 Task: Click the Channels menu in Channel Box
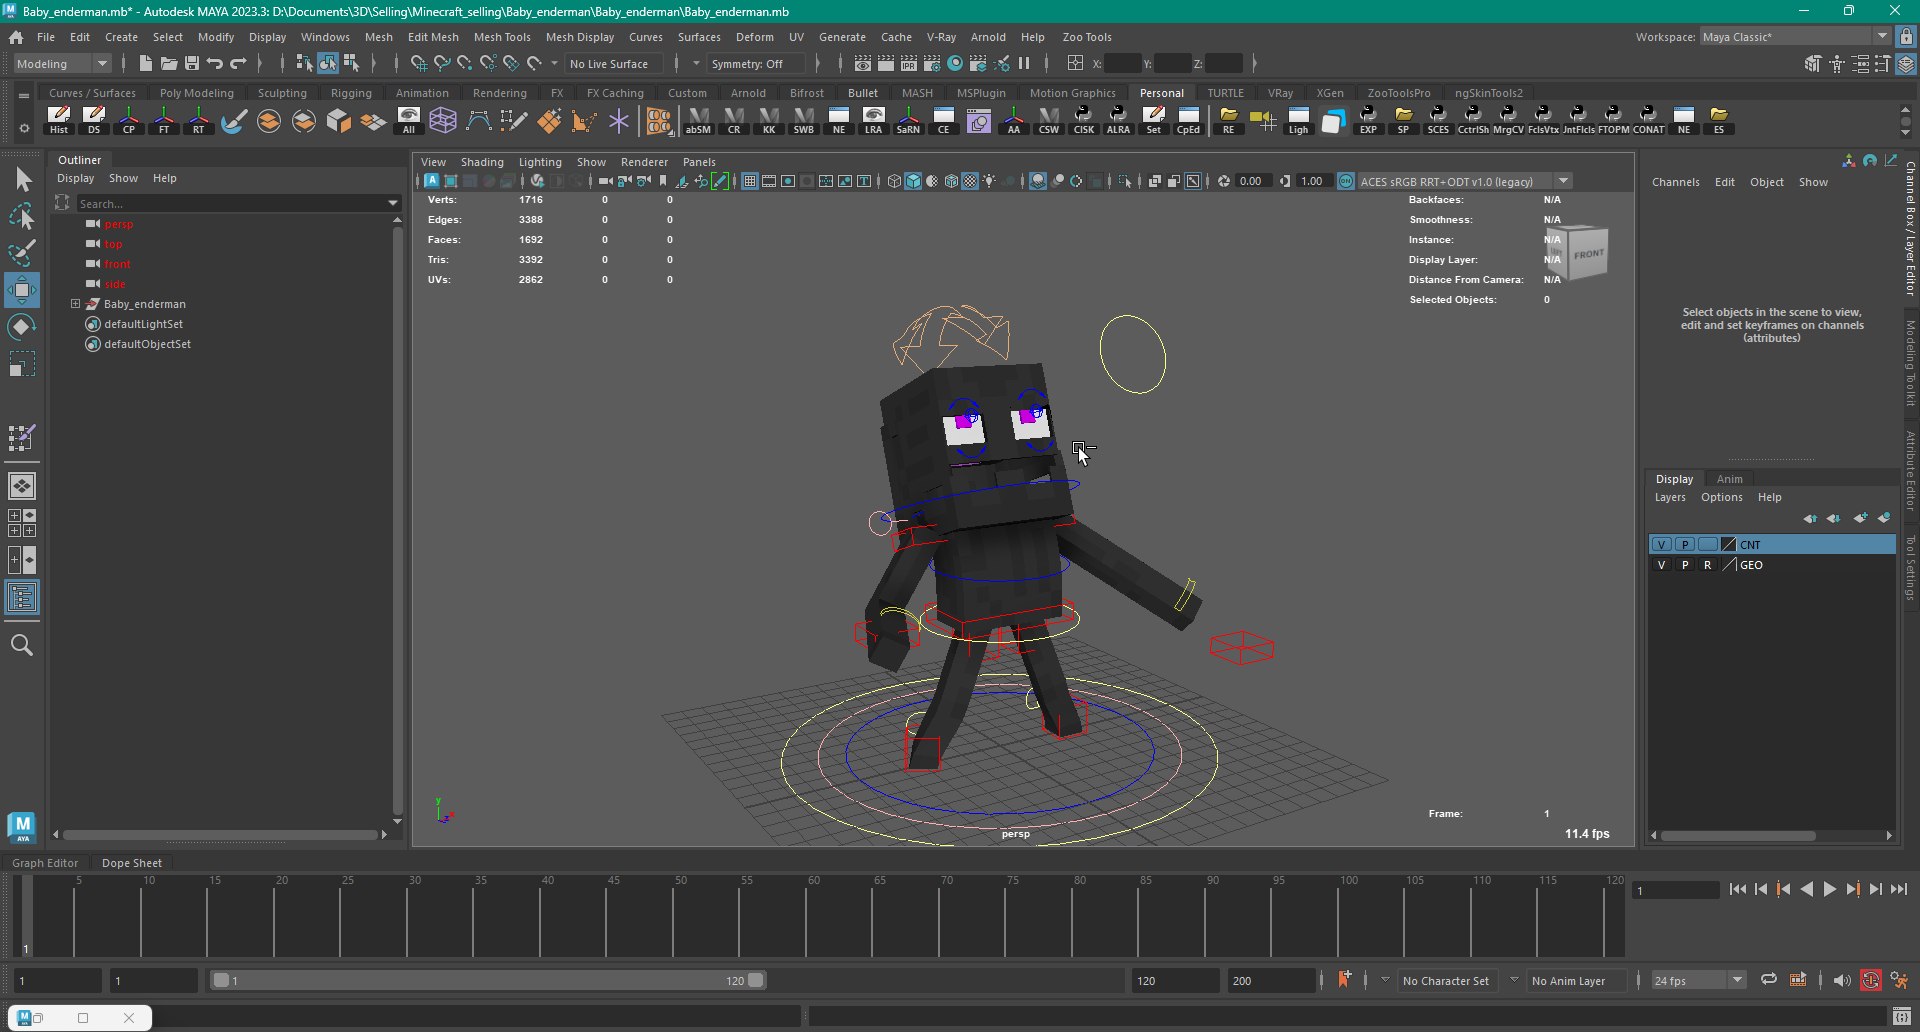(1675, 182)
